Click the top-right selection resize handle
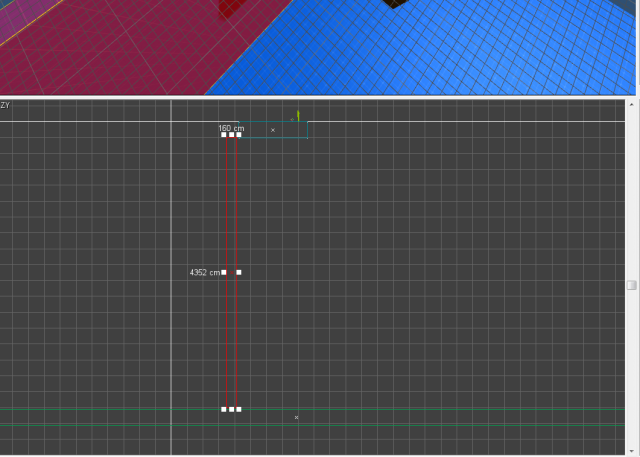Screen dimensions: 640x457 click(x=239, y=135)
